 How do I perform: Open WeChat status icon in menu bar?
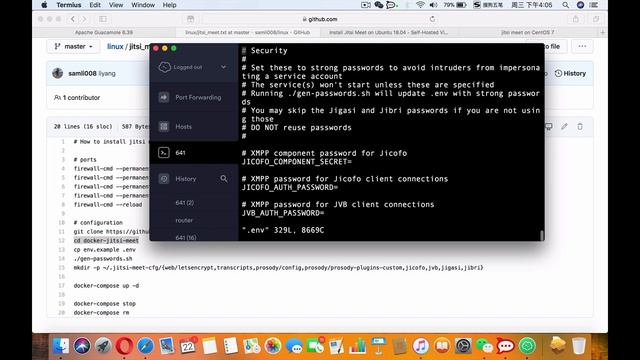[x=379, y=5]
